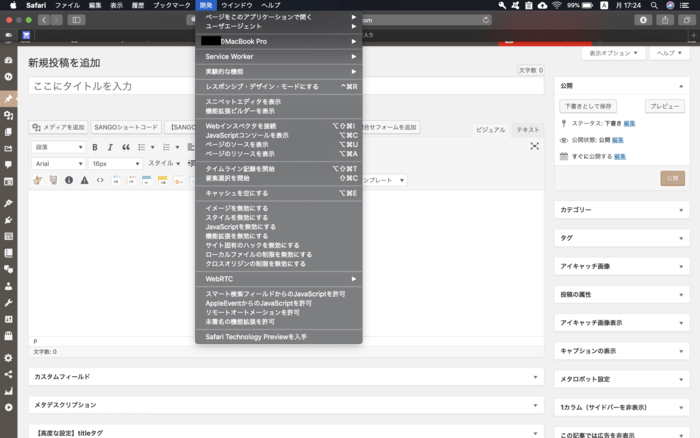700x438 pixels.
Task: Click the post title input field
Action: pyautogui.click(x=286, y=86)
